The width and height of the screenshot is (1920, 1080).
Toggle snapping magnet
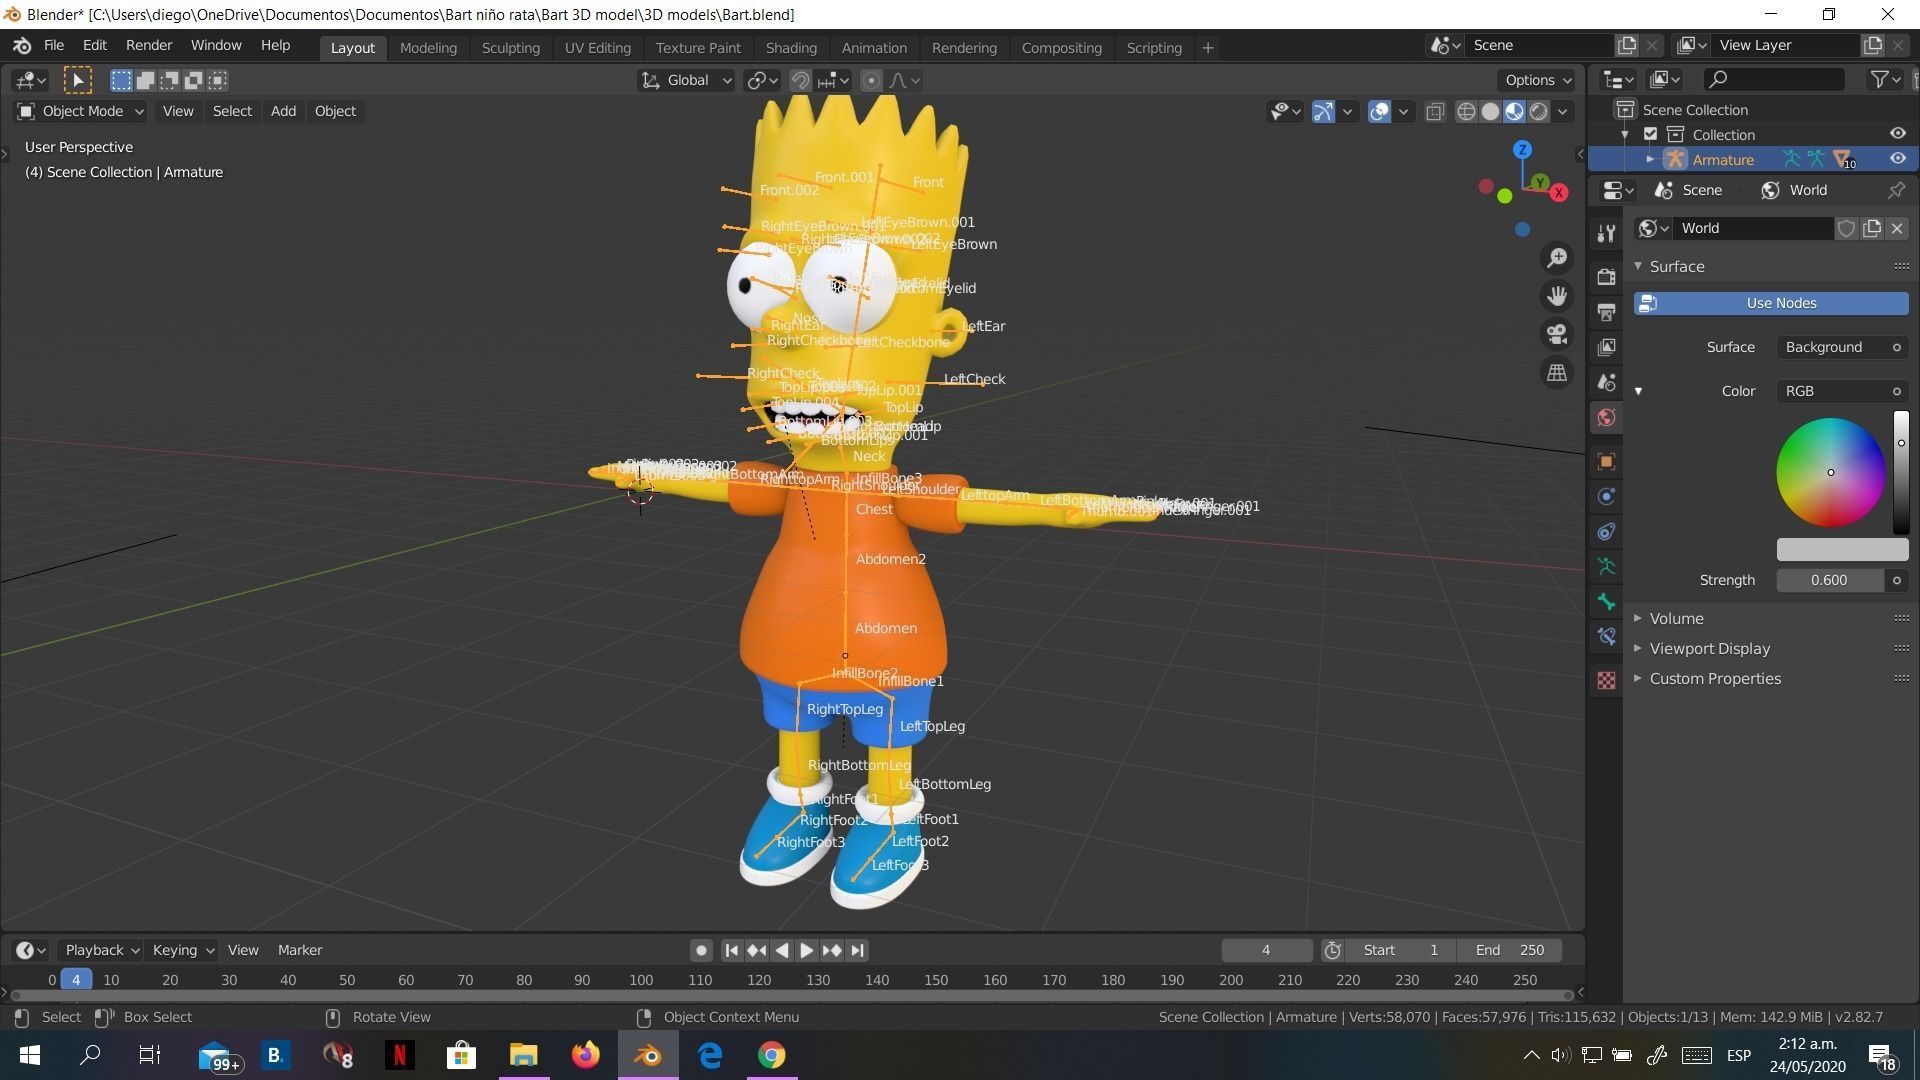[800, 81]
